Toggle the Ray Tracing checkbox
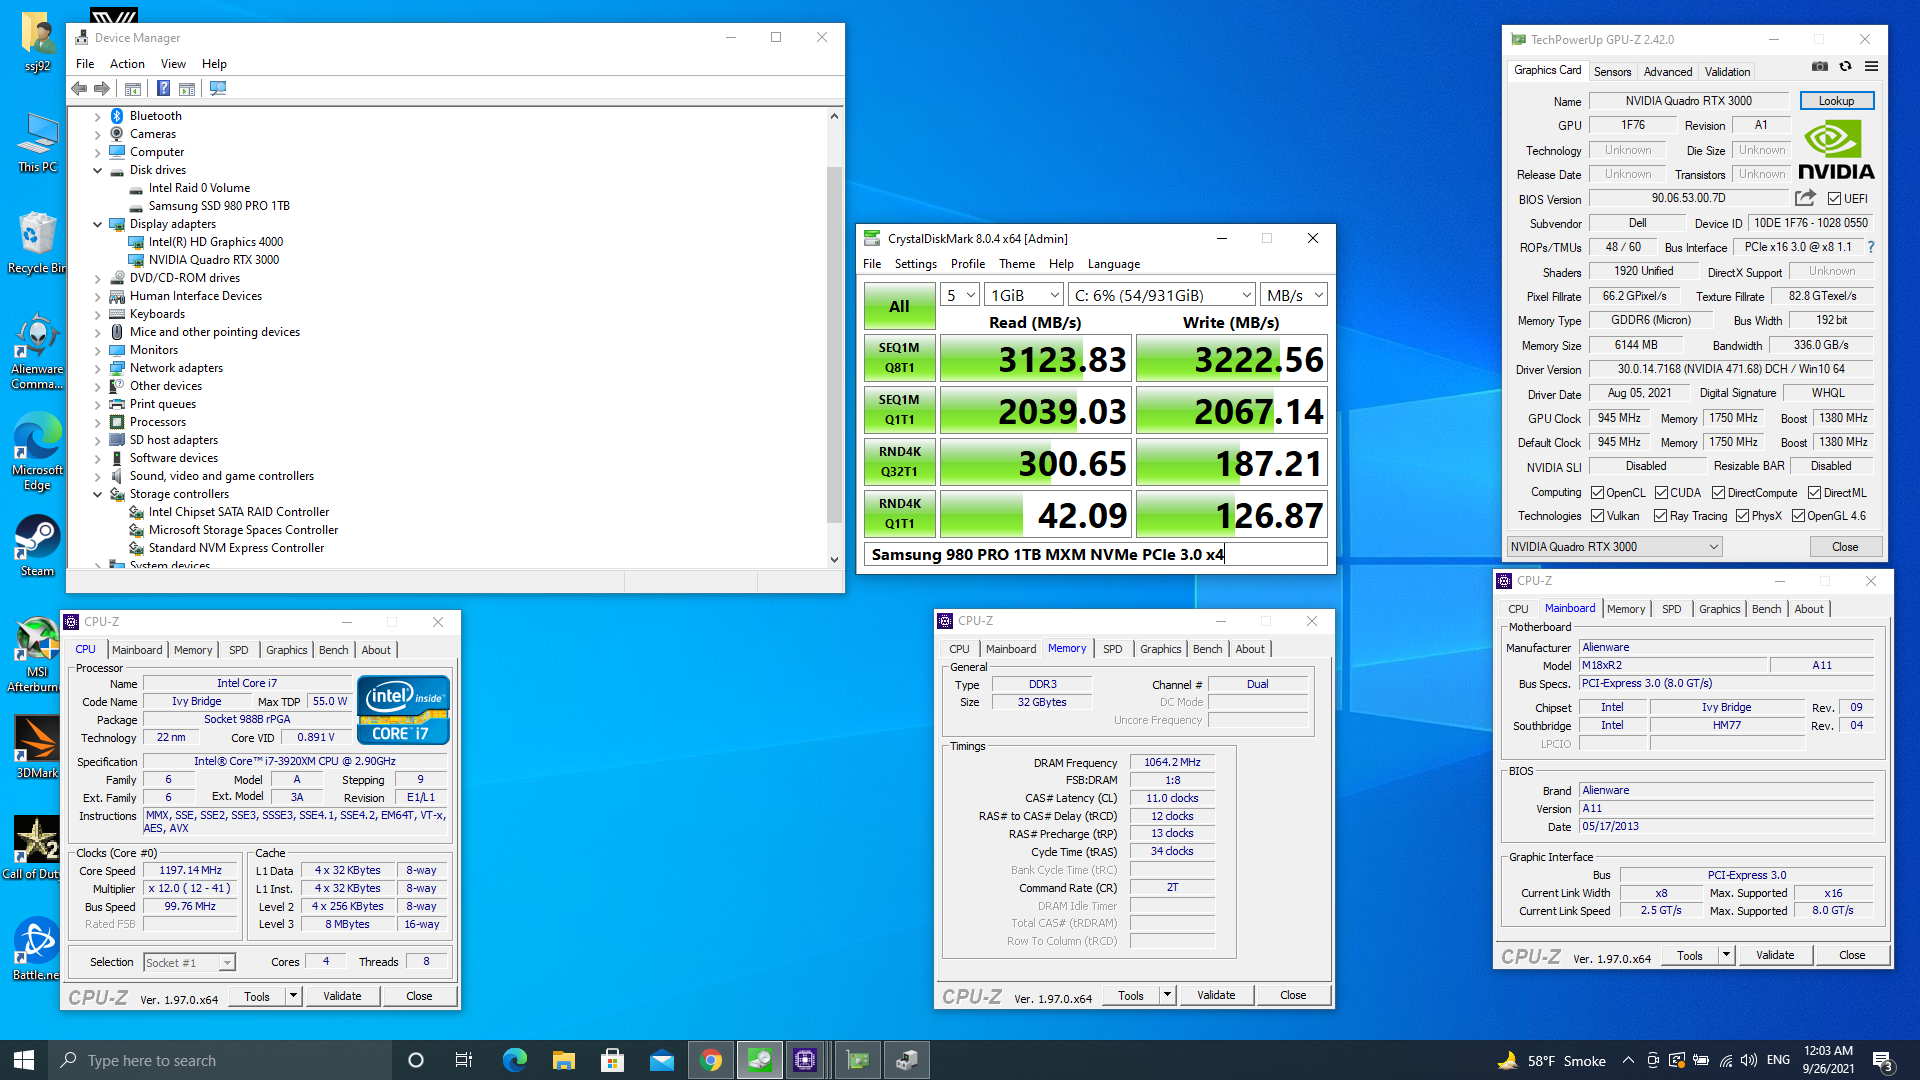The height and width of the screenshot is (1080, 1920). tap(1660, 516)
